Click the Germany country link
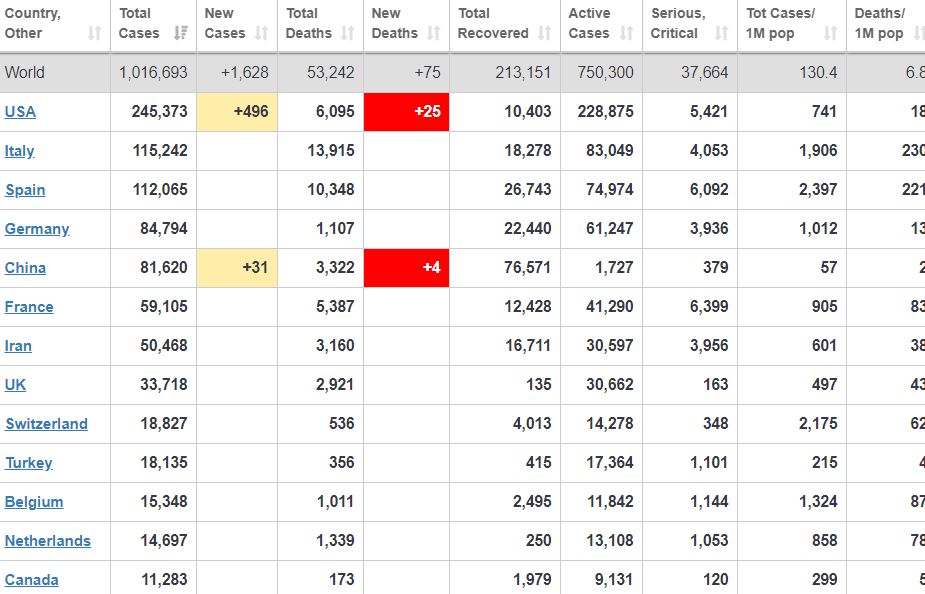 (x=37, y=229)
